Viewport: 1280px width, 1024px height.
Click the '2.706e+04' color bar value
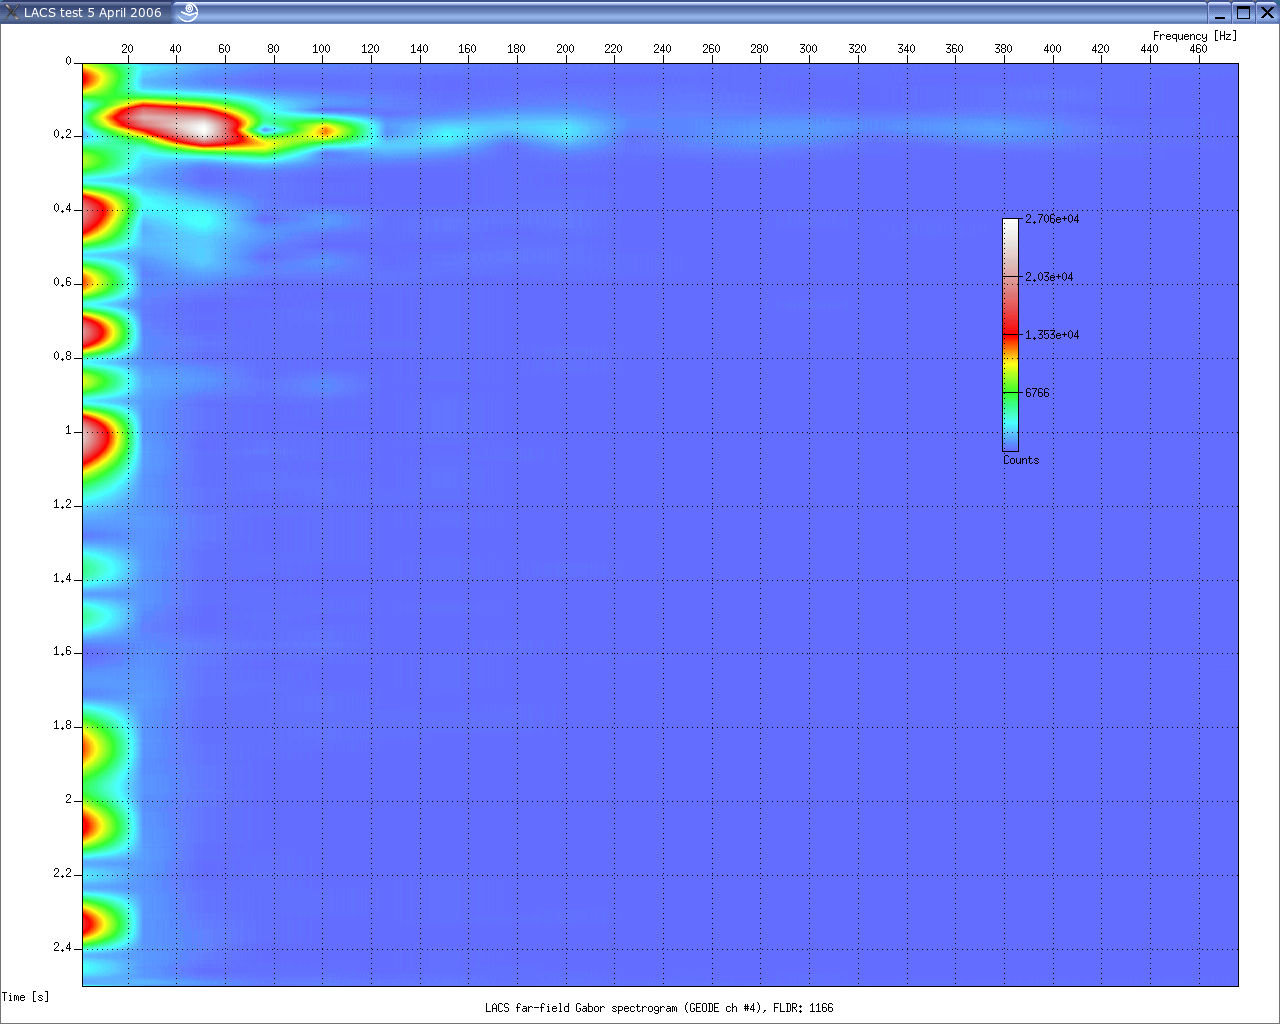1052,219
